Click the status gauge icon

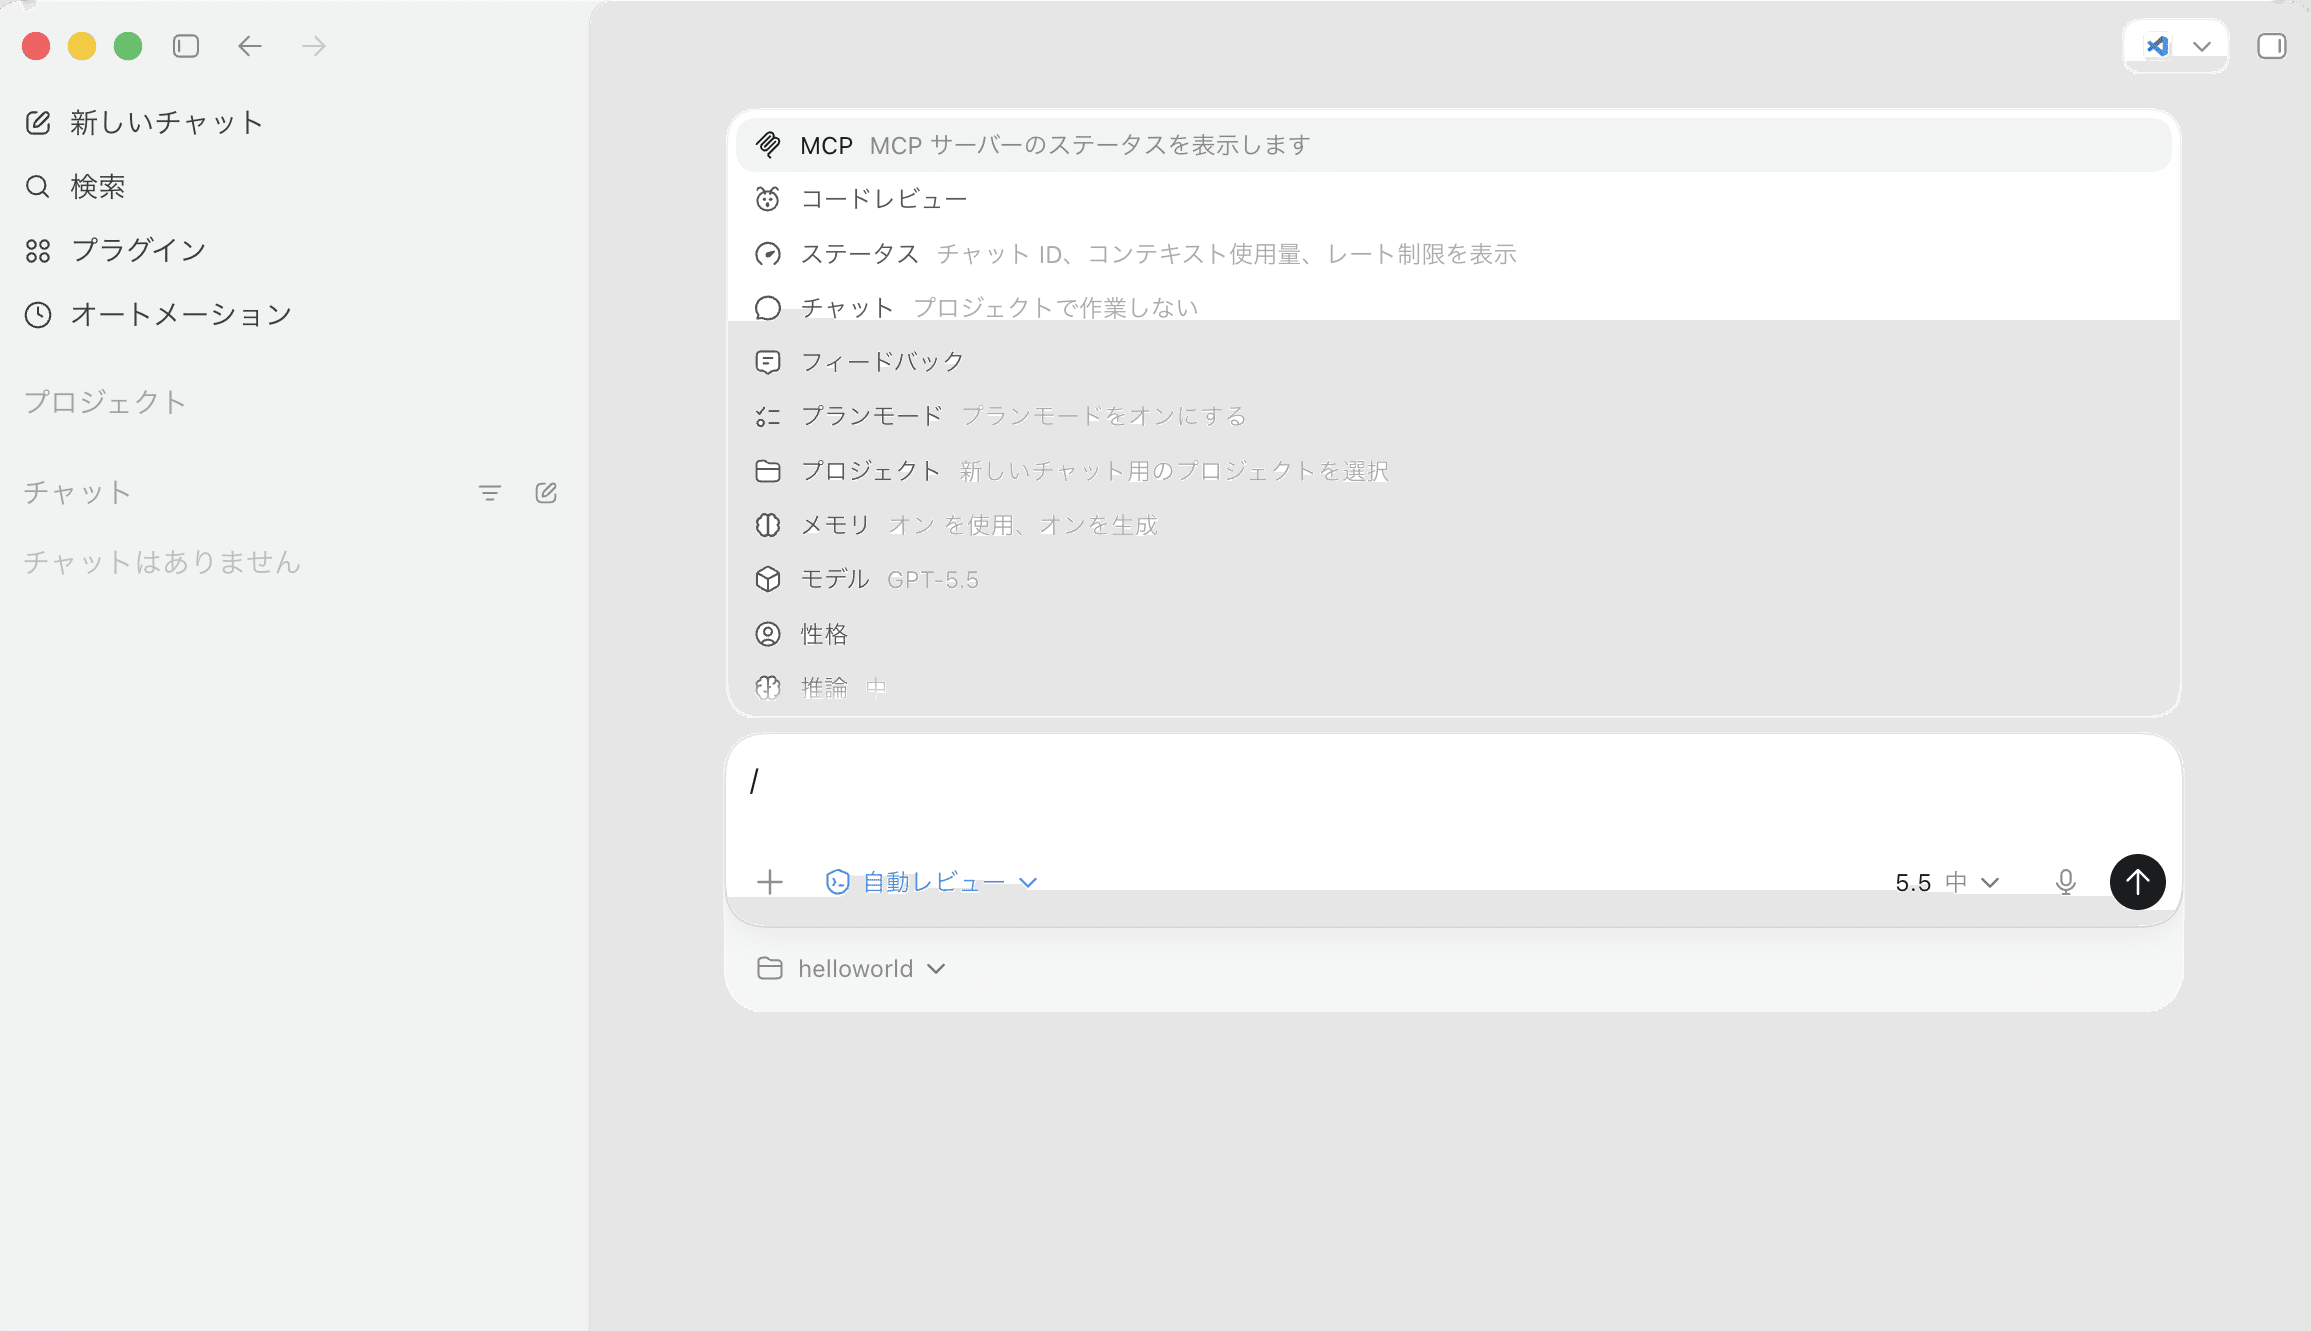click(768, 254)
